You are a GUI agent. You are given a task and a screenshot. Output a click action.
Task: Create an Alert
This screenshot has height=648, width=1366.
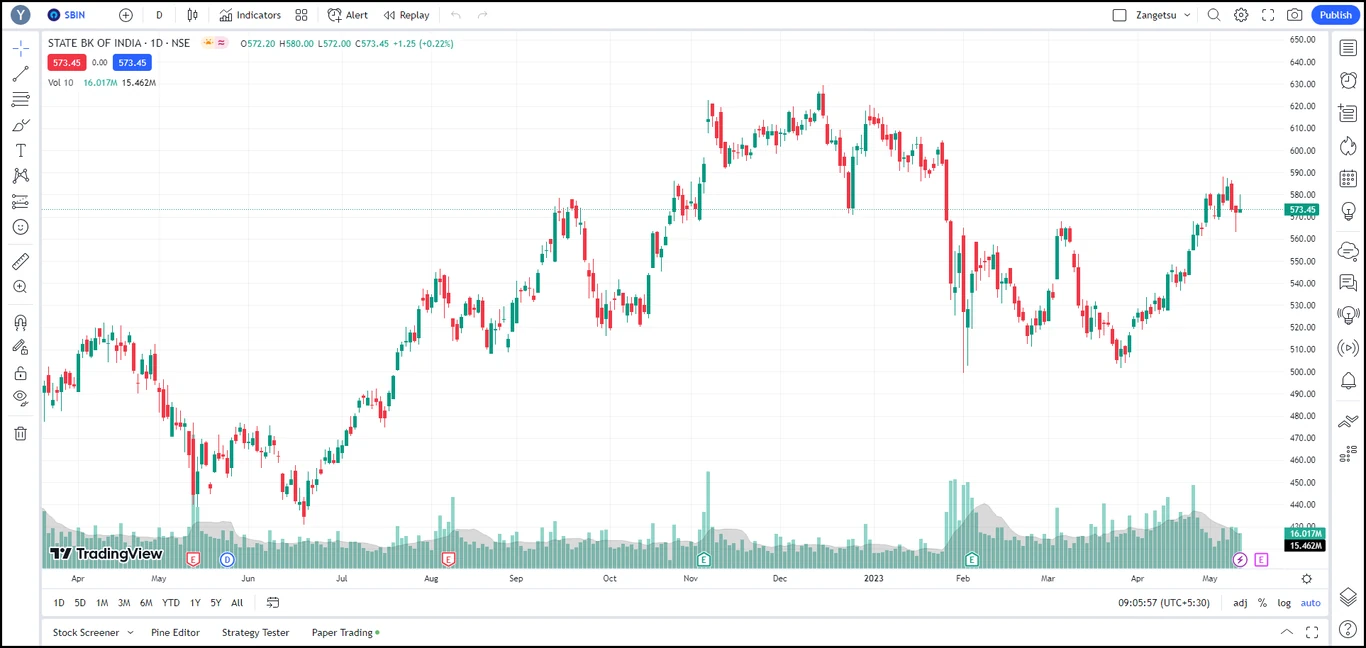(348, 15)
